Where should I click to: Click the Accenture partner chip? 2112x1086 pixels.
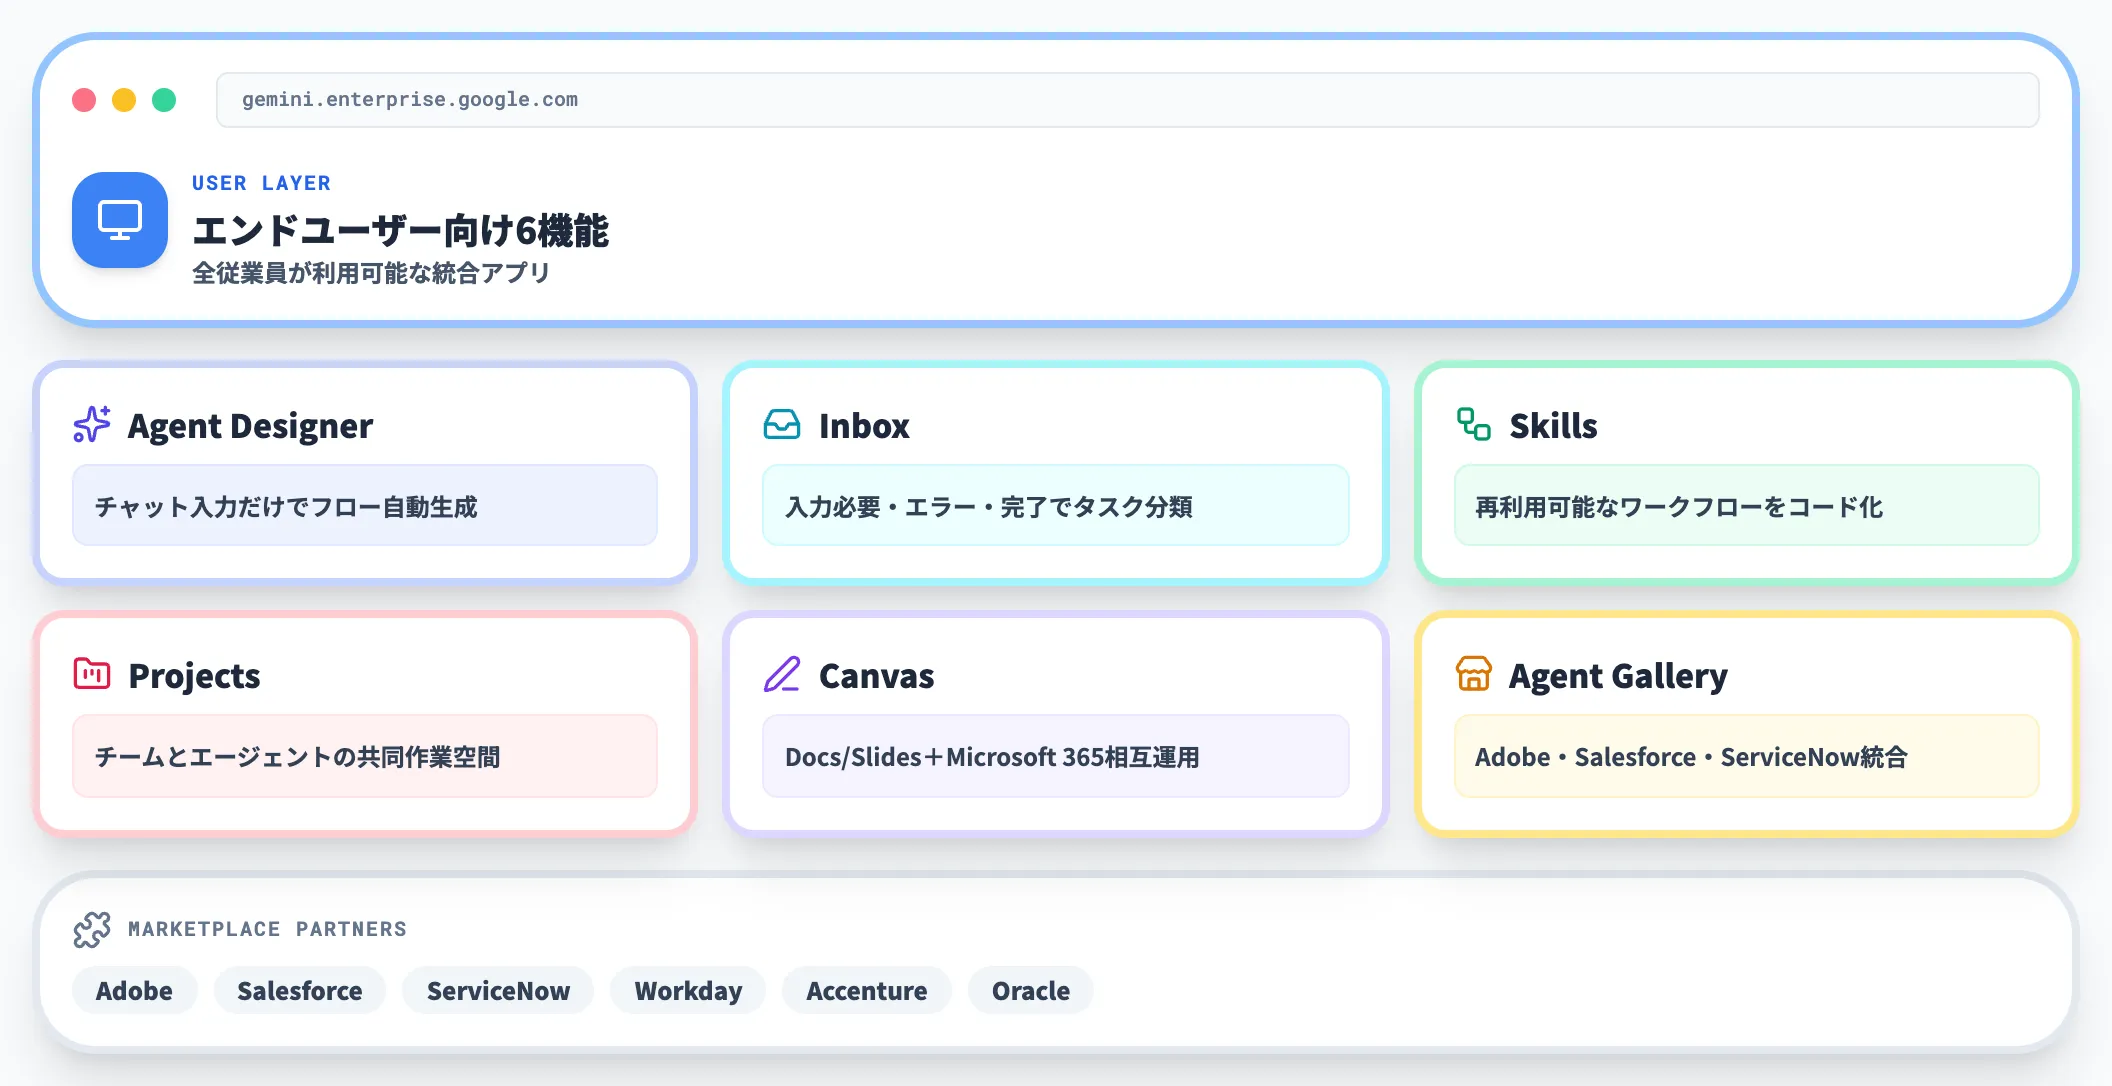point(866,990)
